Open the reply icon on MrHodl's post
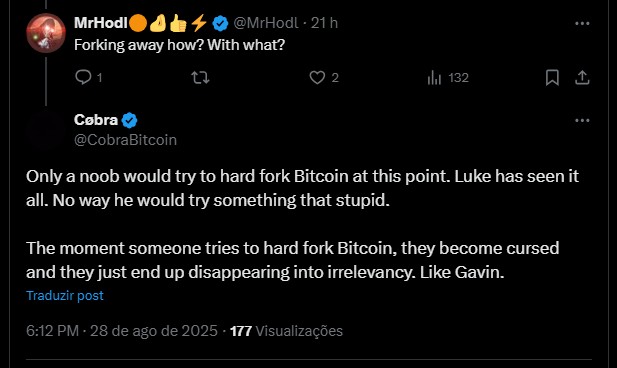 [x=83, y=77]
